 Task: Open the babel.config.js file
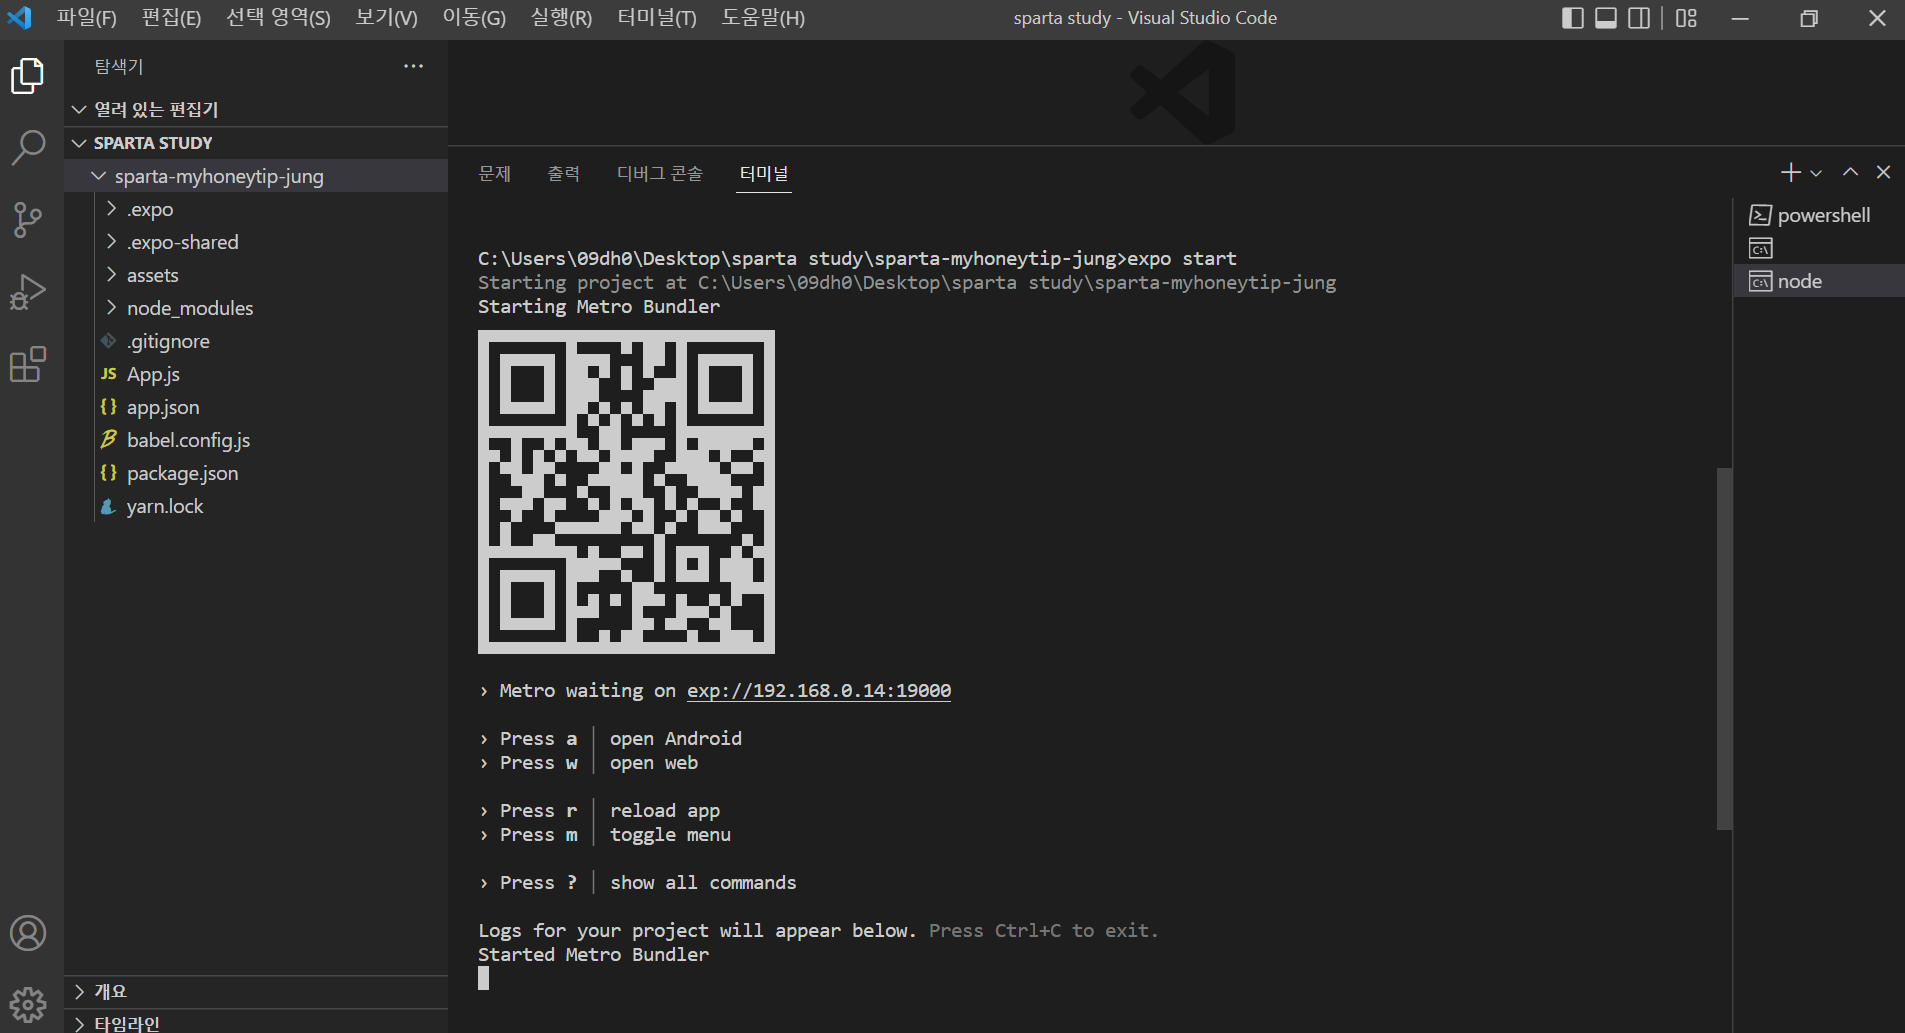(256, 440)
